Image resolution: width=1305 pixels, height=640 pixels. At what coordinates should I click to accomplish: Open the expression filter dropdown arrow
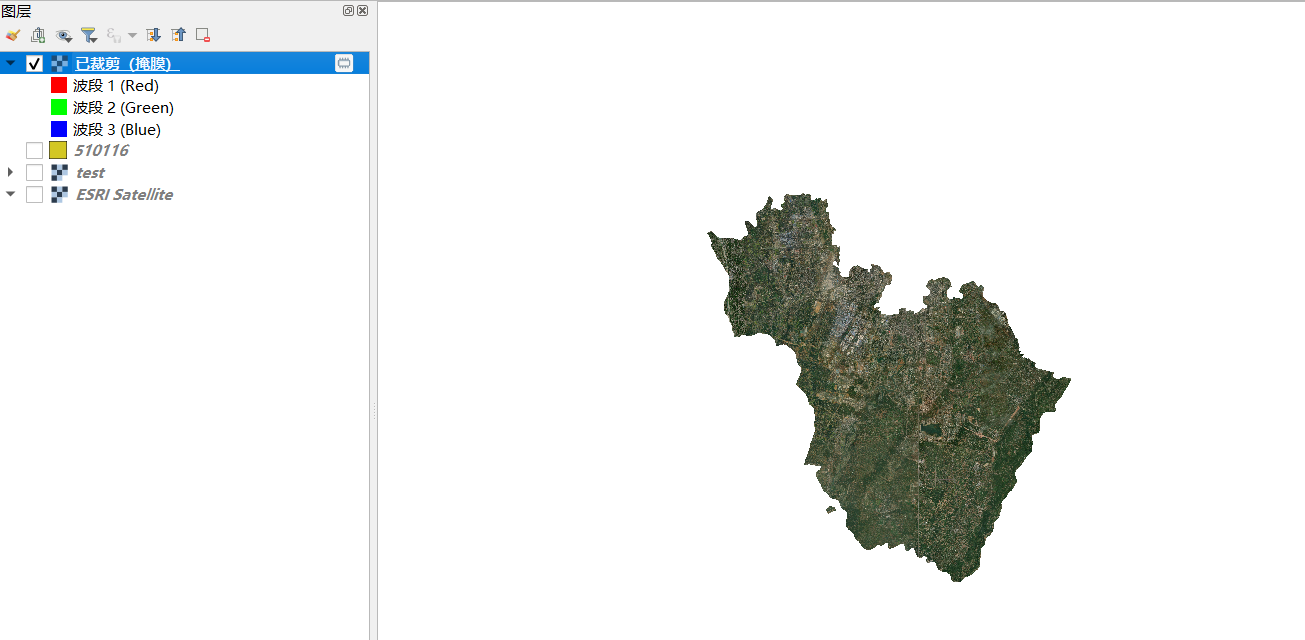tap(132, 35)
